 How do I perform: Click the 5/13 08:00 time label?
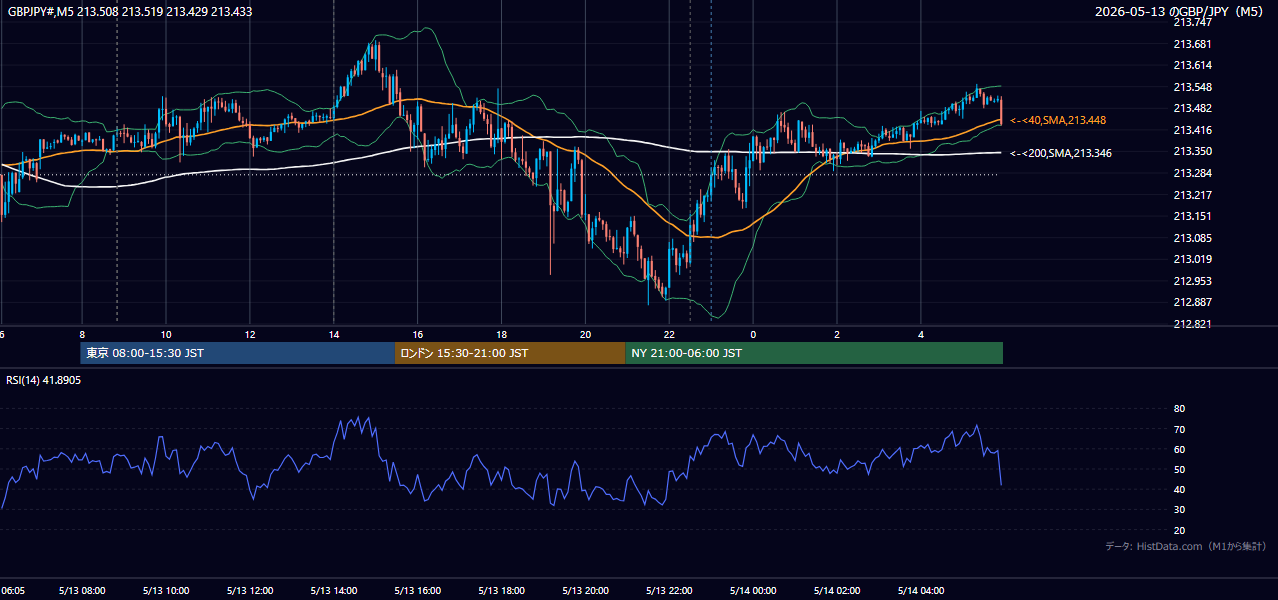coord(83,591)
